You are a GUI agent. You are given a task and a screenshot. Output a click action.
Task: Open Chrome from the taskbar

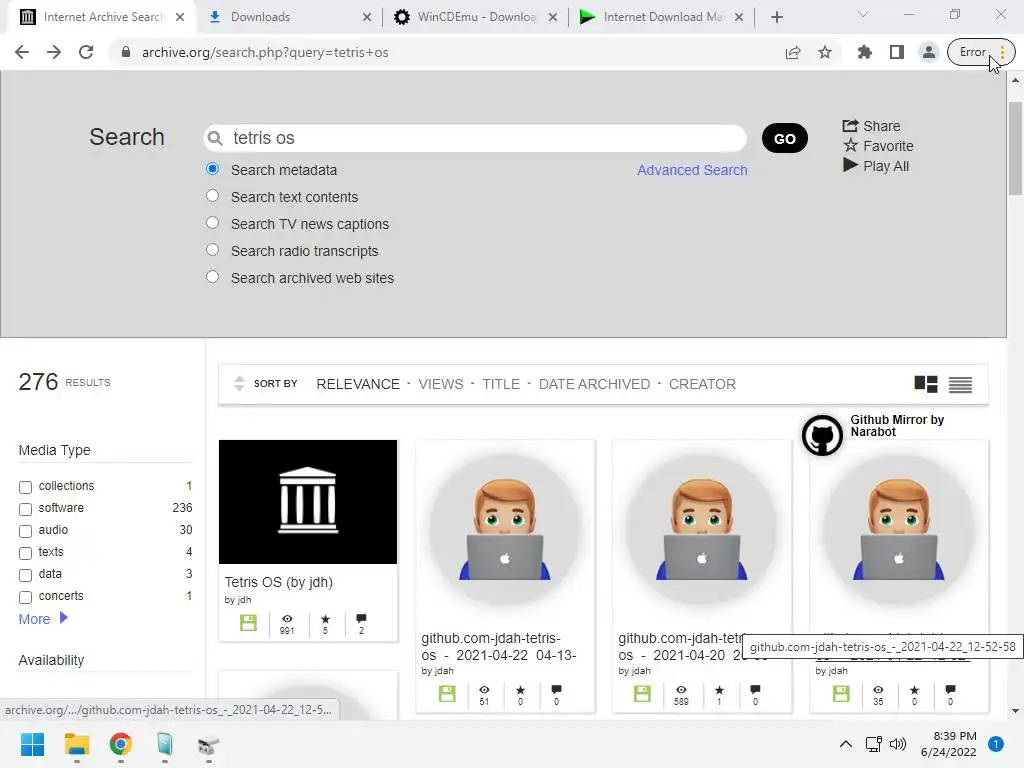click(x=121, y=744)
